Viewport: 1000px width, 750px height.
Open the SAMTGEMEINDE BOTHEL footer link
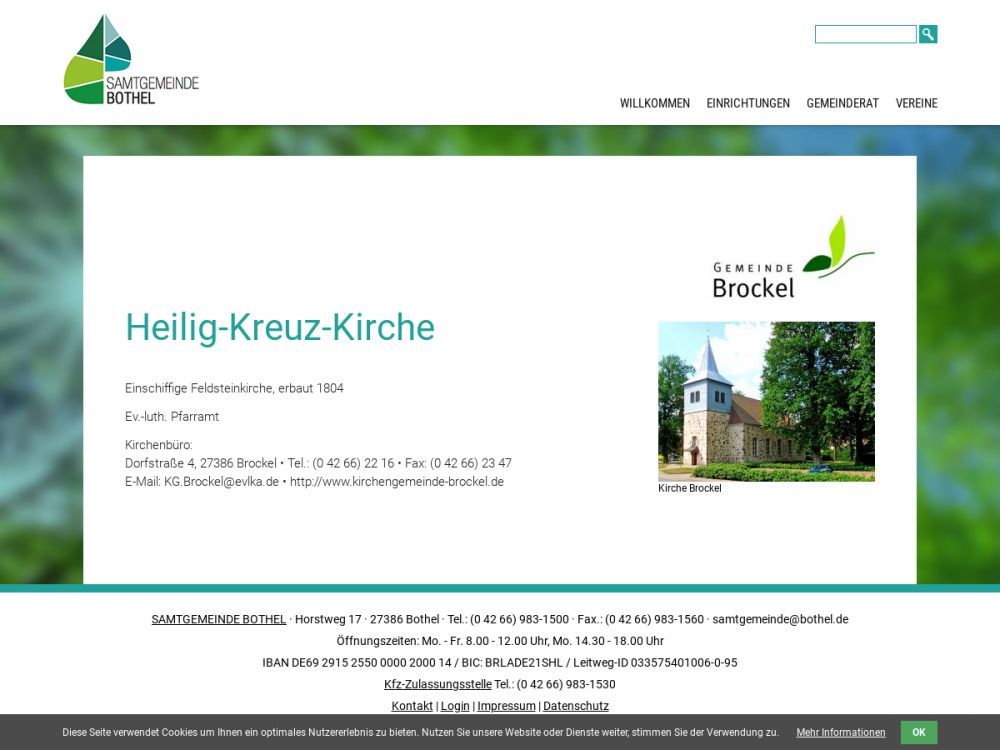point(218,619)
